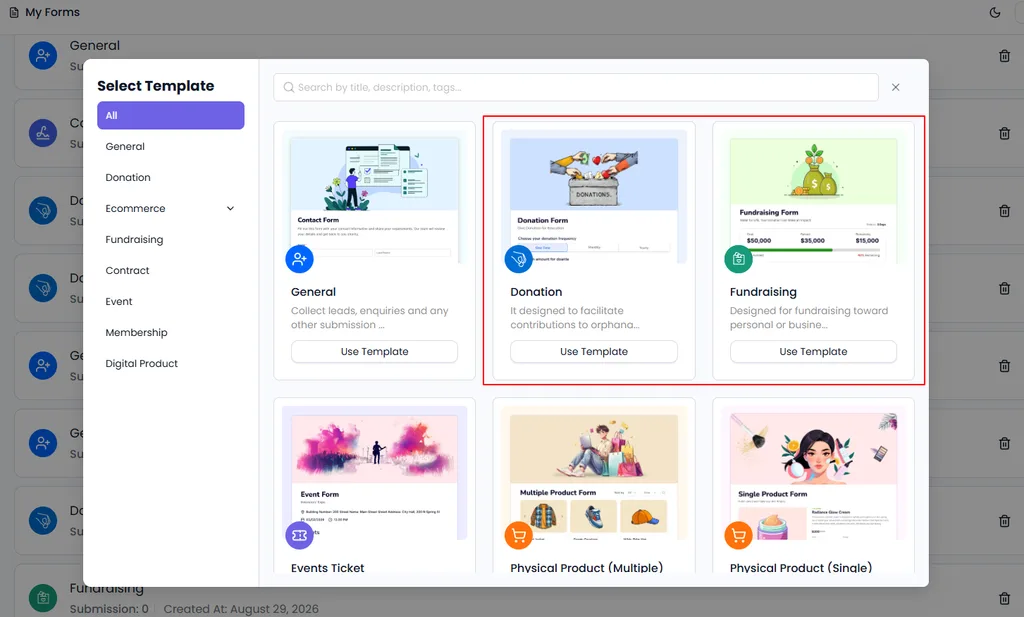Viewport: 1024px width, 617px height.
Task: Click sixth background form's user-plus avatar icon
Action: (43, 443)
